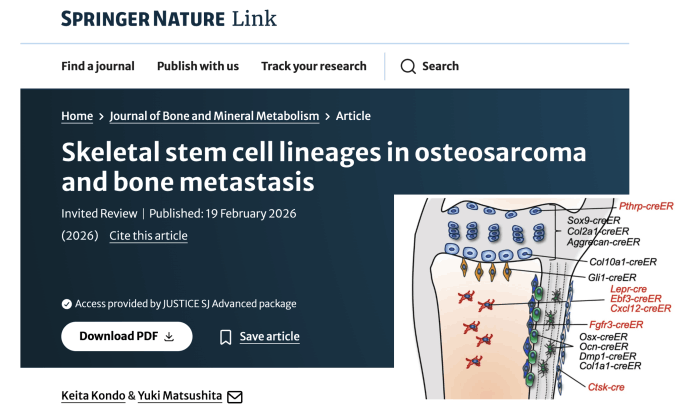Select Publish with us in navigation
The width and height of the screenshot is (696, 411).
pos(197,66)
